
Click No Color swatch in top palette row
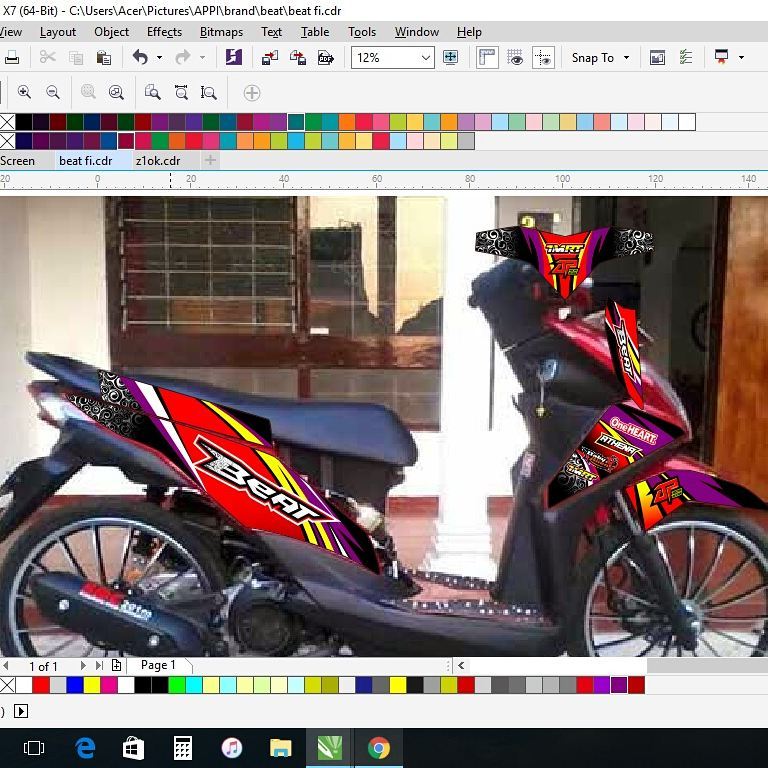point(7,122)
